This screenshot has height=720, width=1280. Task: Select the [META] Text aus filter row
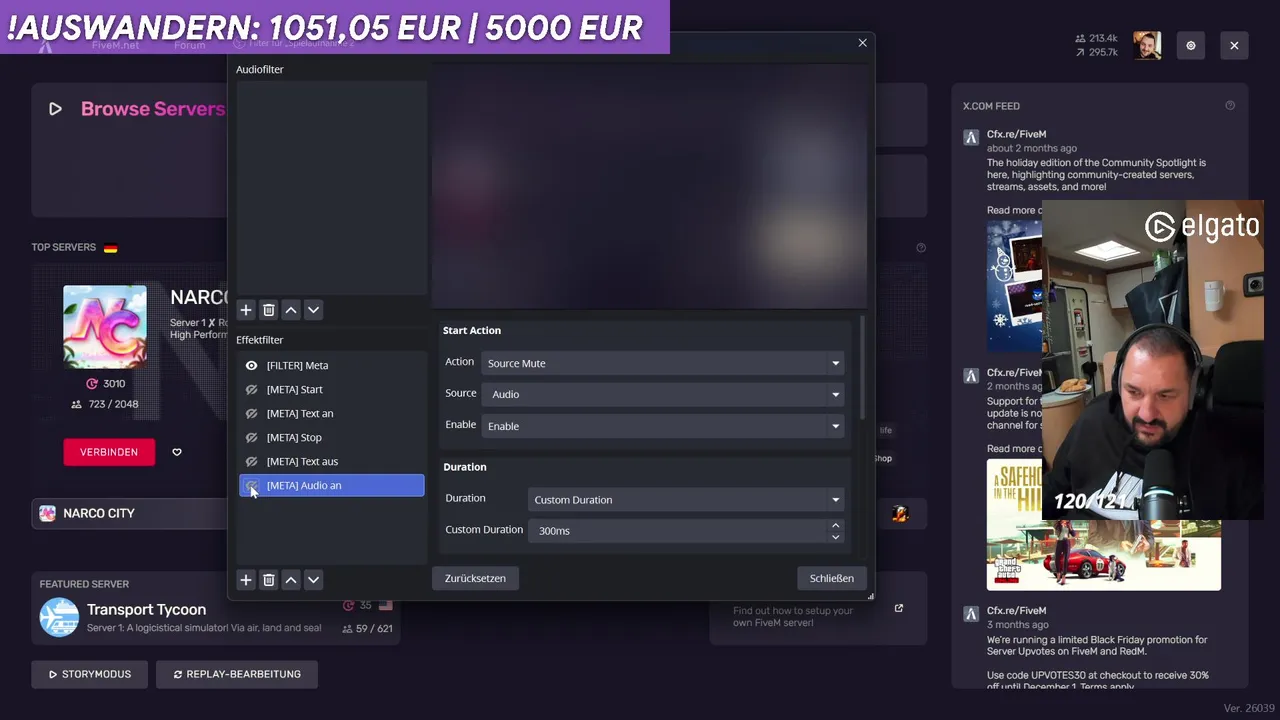coord(332,462)
